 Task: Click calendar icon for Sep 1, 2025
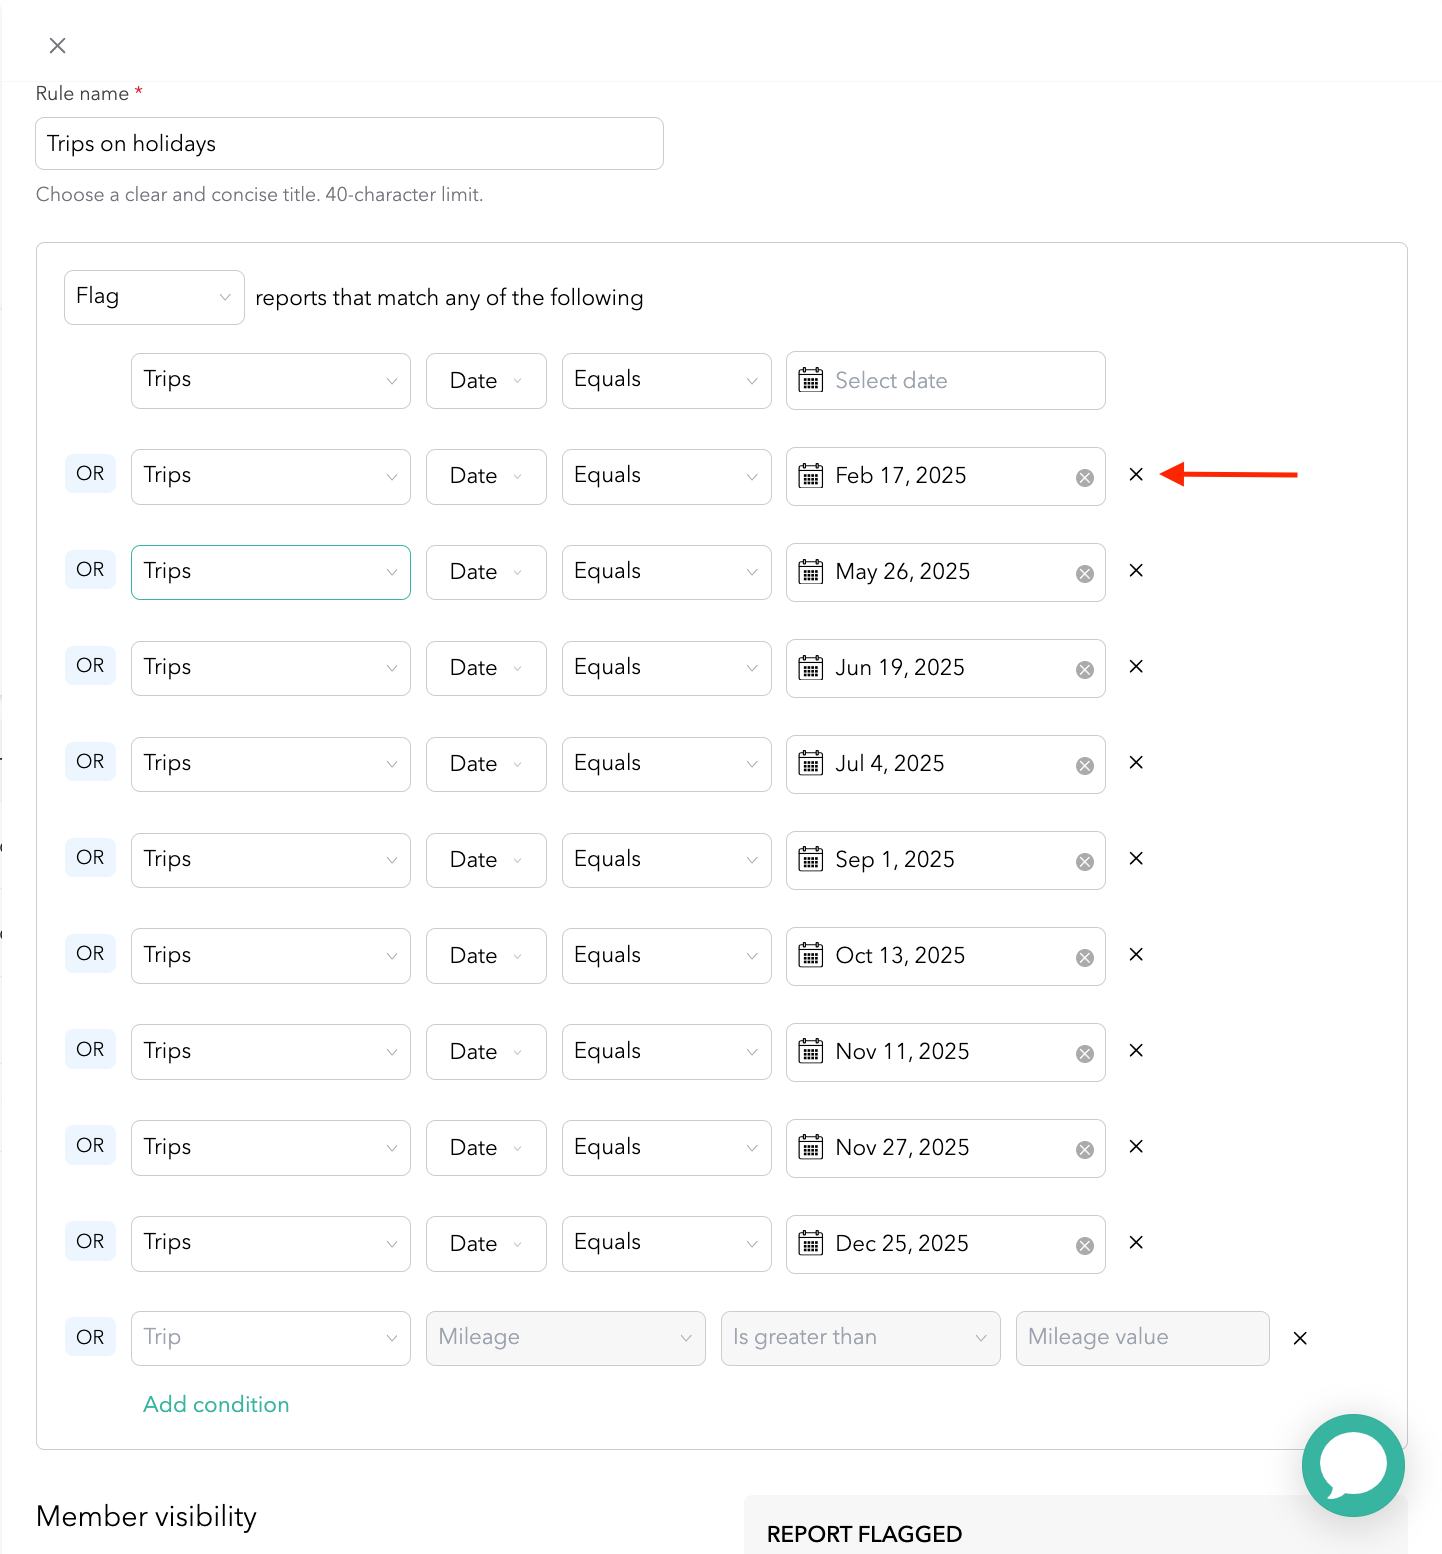810,860
